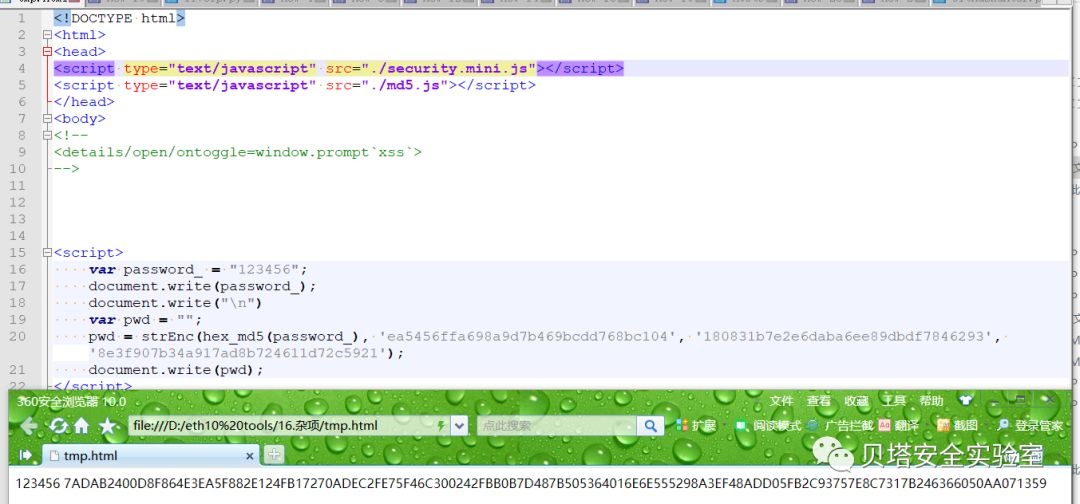Click the shirt skin icon
Image resolution: width=1080 pixels, height=504 pixels.
tap(966, 400)
